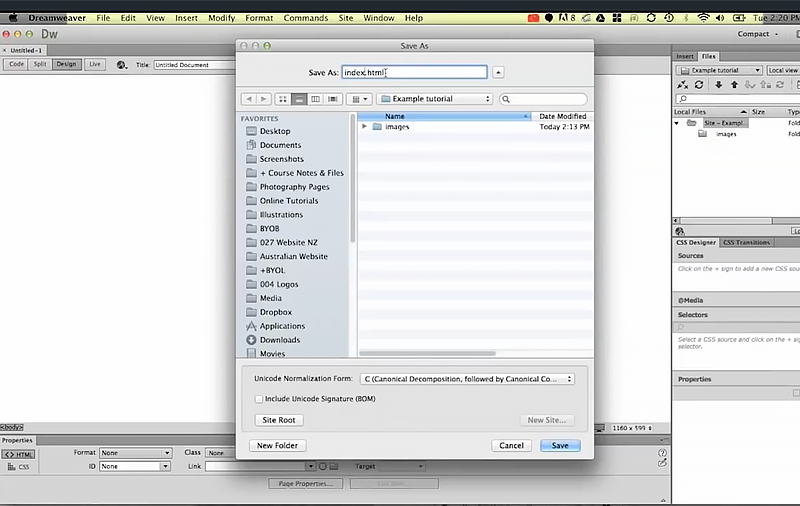
Task: Toggle CSS mode in Properties panel
Action: [x=18, y=467]
